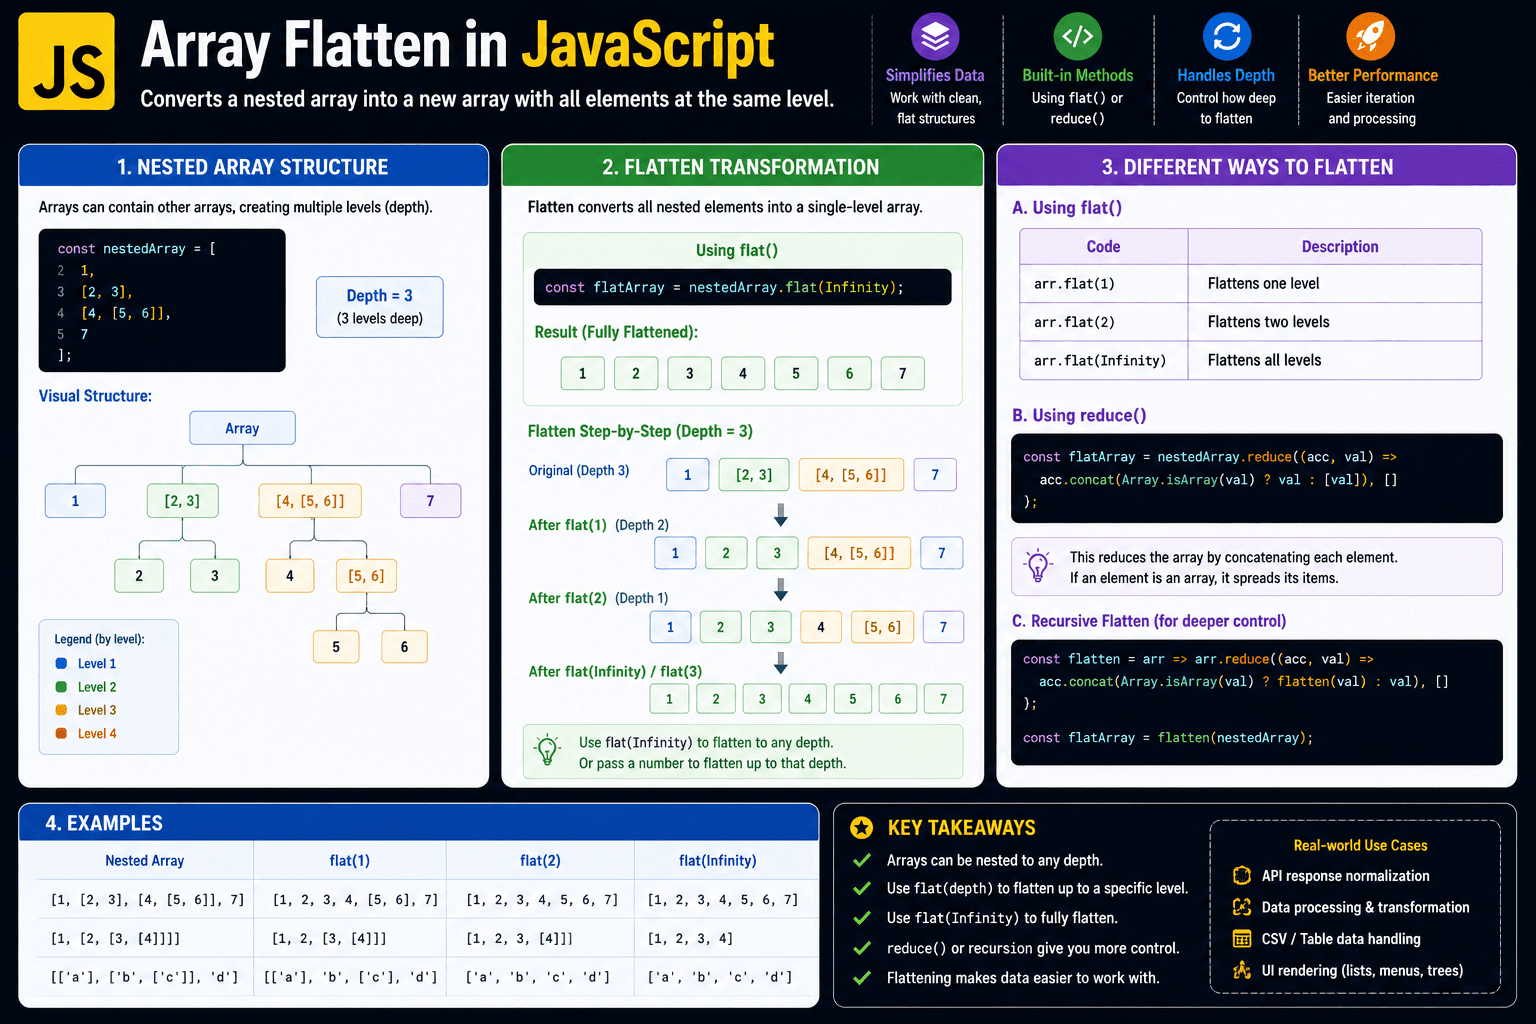Click the 'Flattens two levels' description cell
This screenshot has width=1536, height=1024.
(1335, 322)
